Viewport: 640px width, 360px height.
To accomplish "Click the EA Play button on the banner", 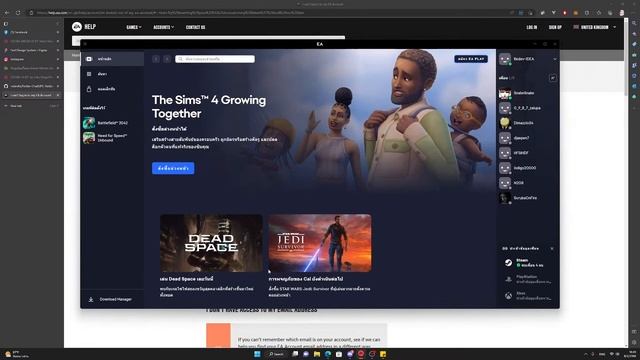I will 471,59.
